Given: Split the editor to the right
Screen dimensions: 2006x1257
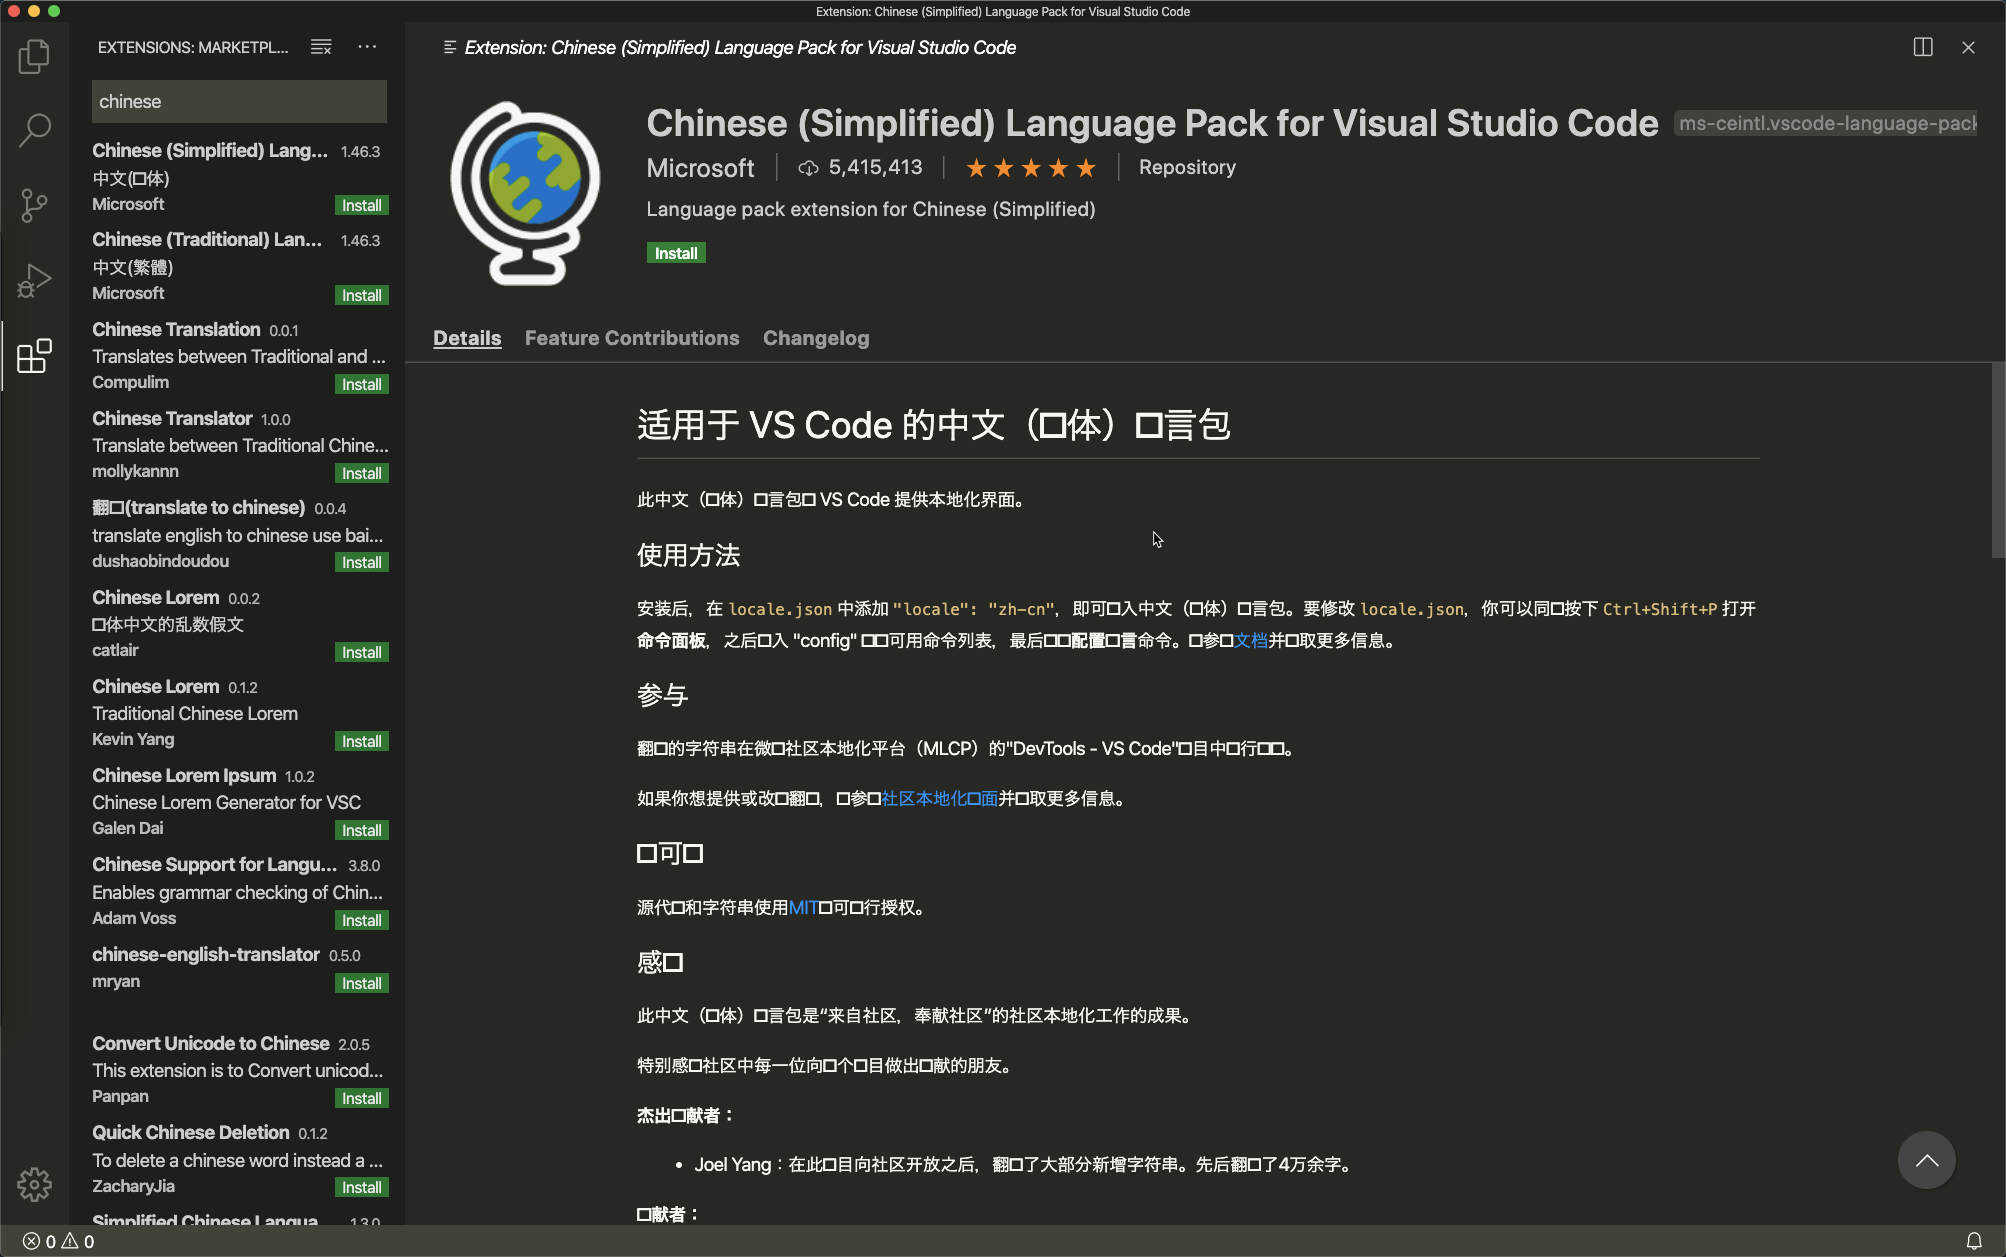Looking at the screenshot, I should 1923,47.
